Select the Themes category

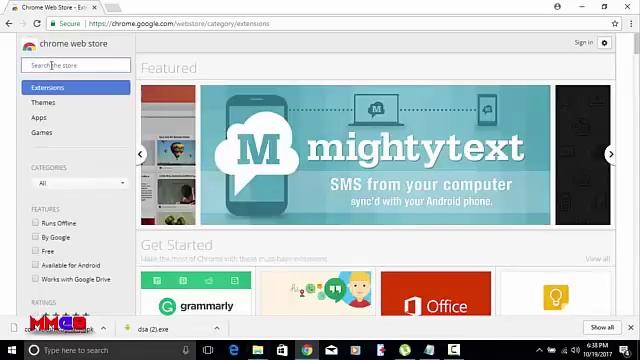click(43, 102)
